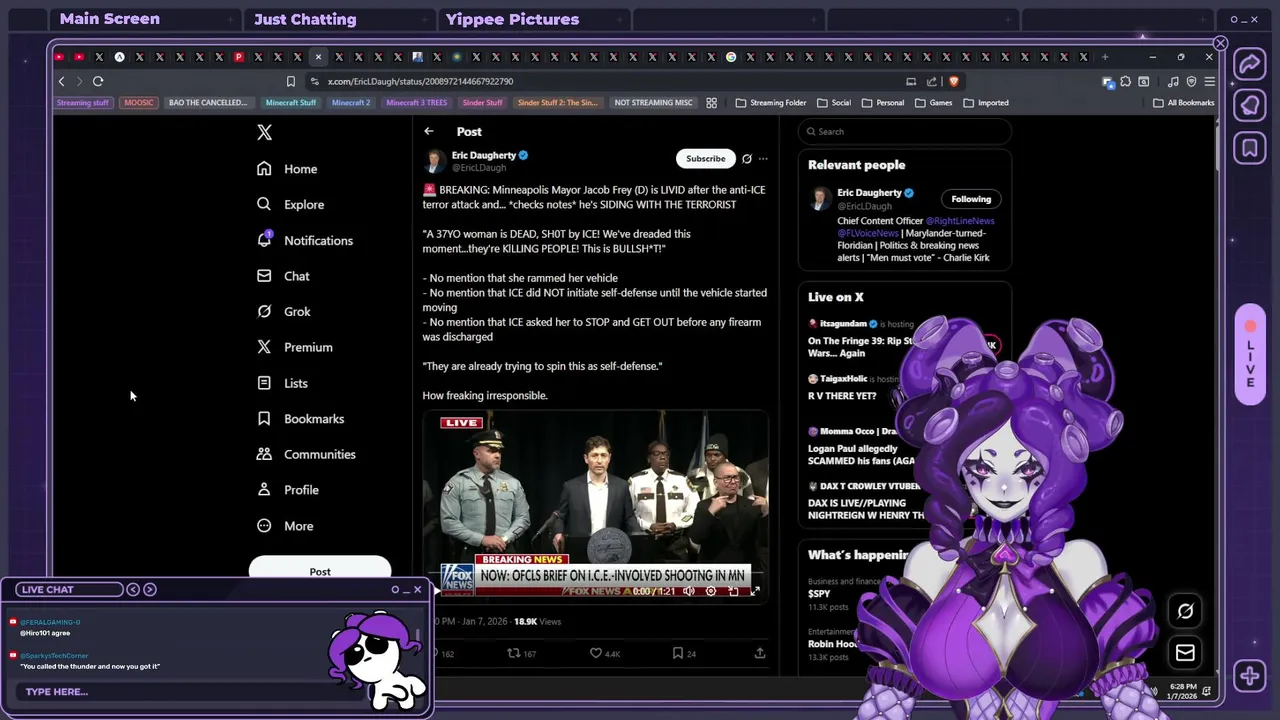
Task: Expand the Streaming Folder bookmarks folder
Action: tap(771, 102)
